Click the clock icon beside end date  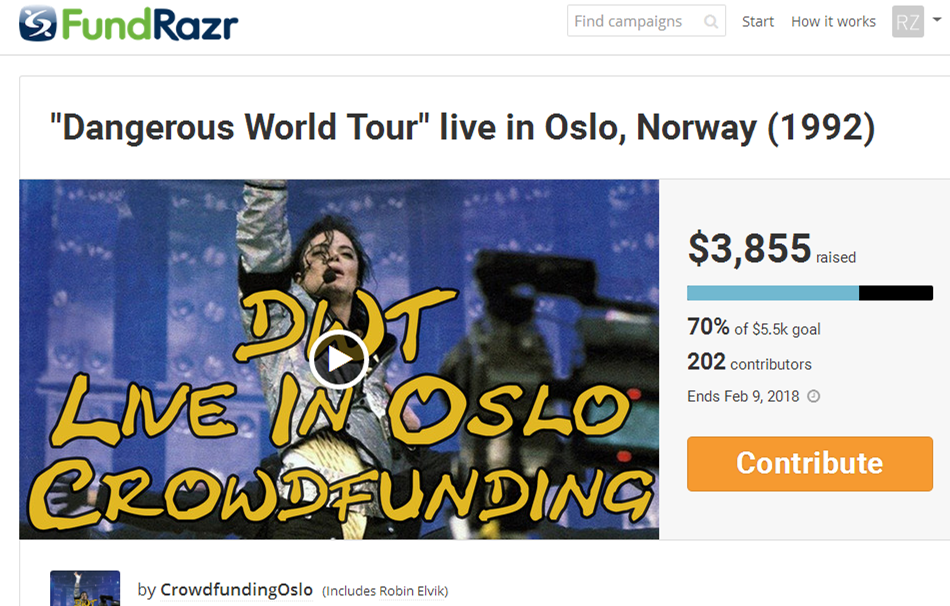pyautogui.click(x=814, y=396)
